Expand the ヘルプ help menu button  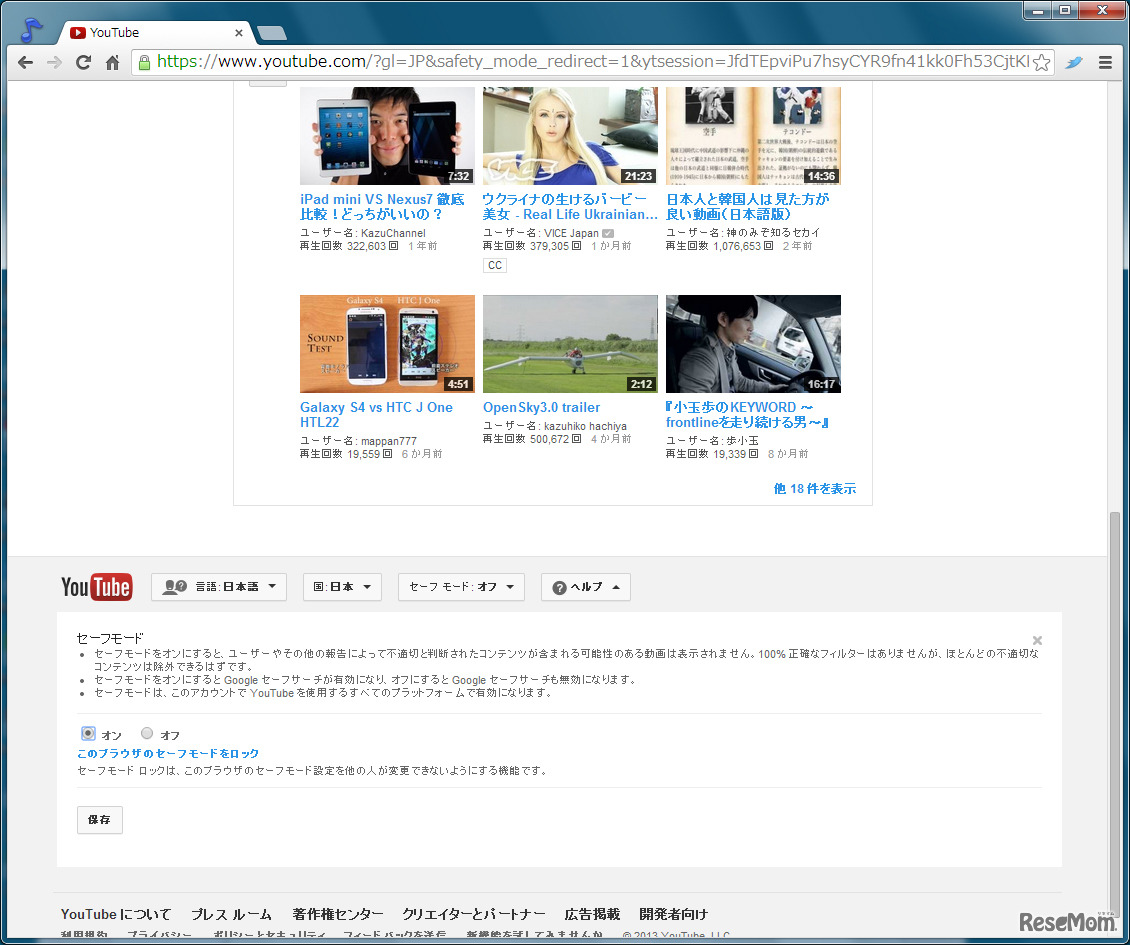(586, 587)
